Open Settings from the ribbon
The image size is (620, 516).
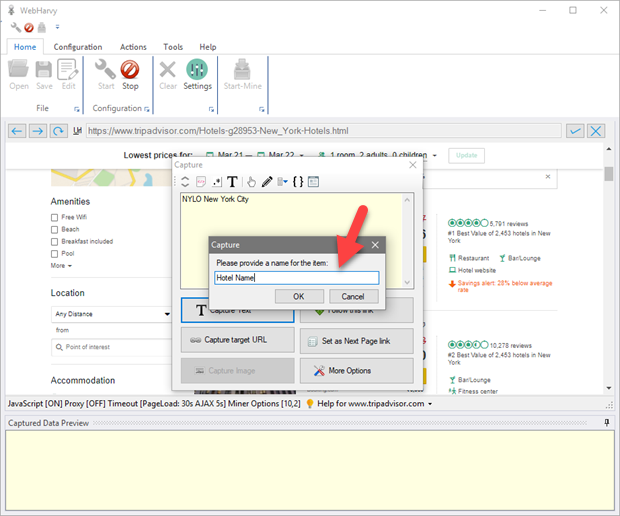click(x=197, y=74)
